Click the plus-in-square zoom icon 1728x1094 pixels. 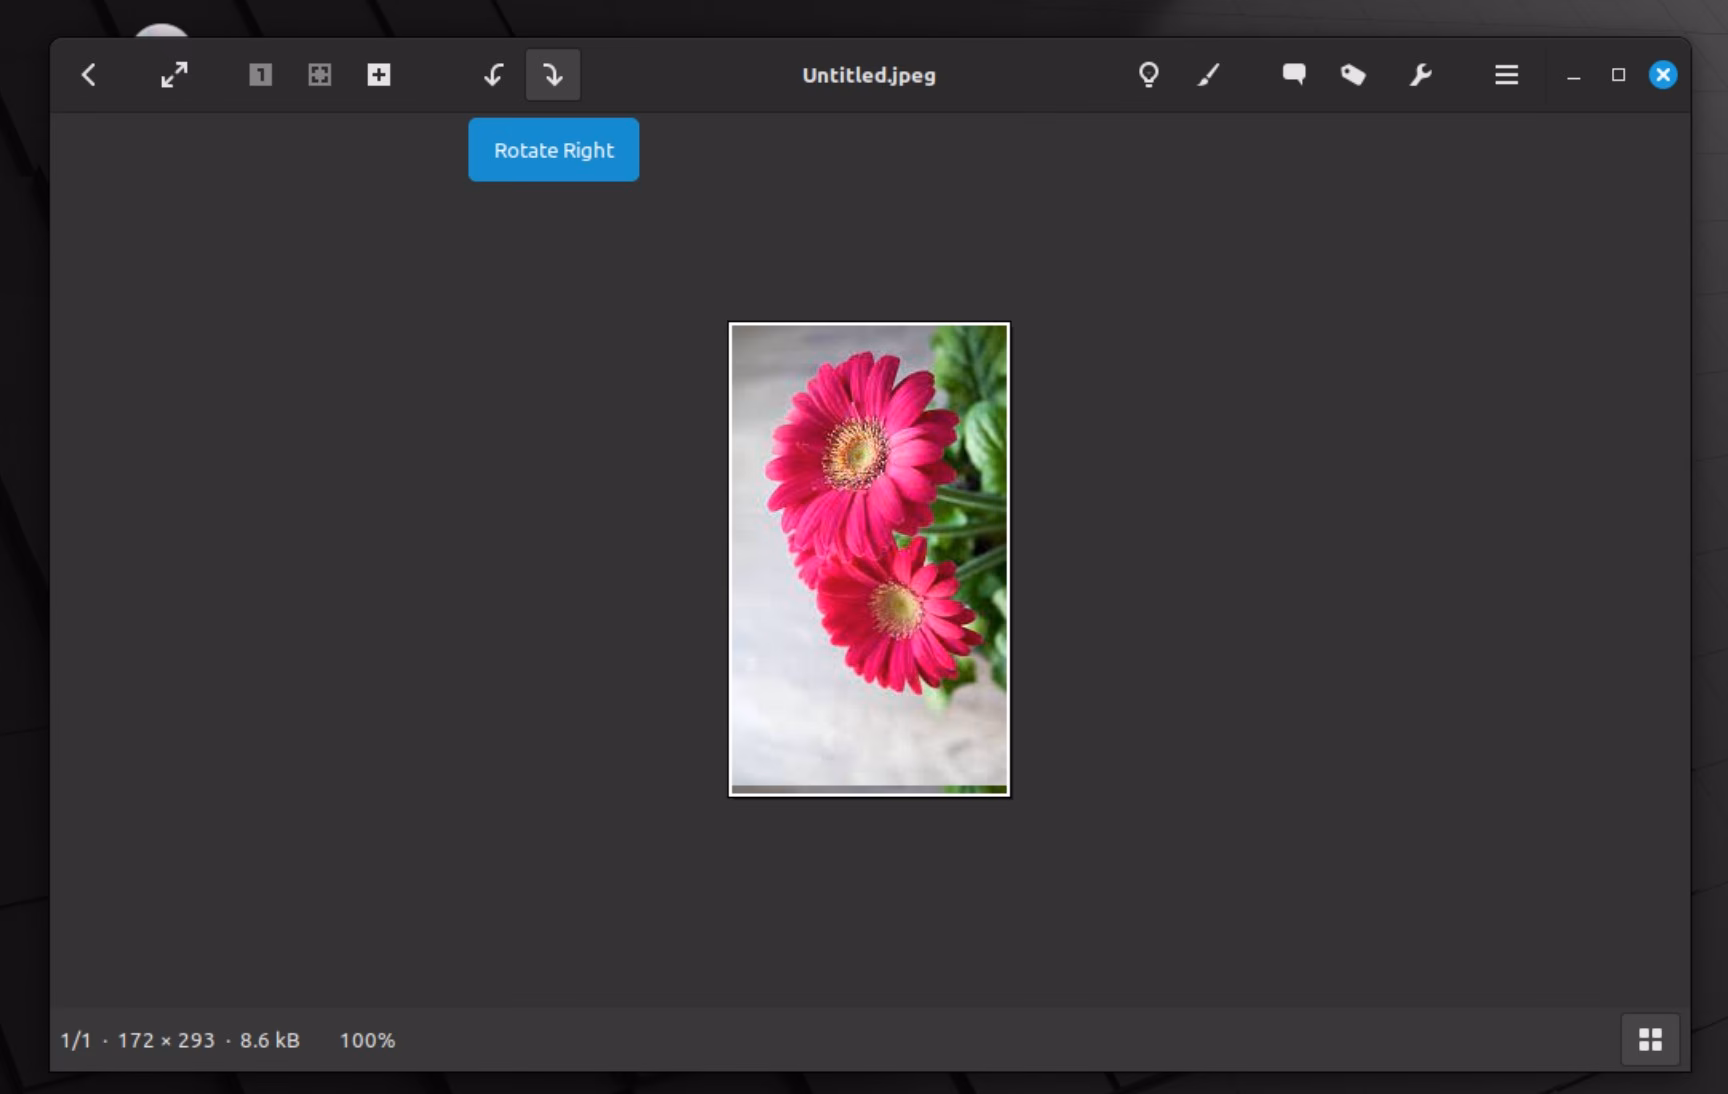(379, 75)
